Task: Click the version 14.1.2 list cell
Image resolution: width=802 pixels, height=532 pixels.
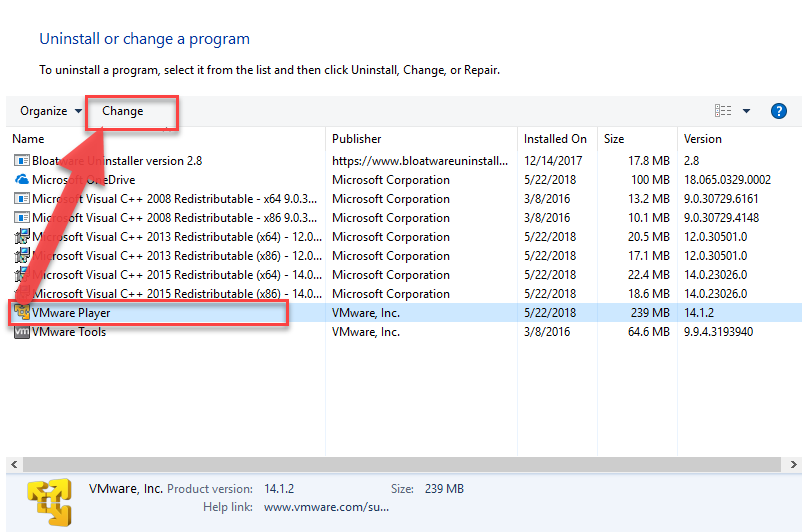Action: point(699,313)
